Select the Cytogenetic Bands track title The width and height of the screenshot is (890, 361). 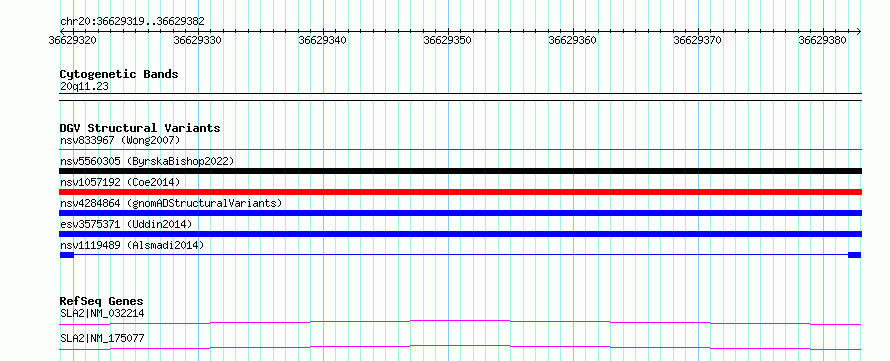(119, 74)
